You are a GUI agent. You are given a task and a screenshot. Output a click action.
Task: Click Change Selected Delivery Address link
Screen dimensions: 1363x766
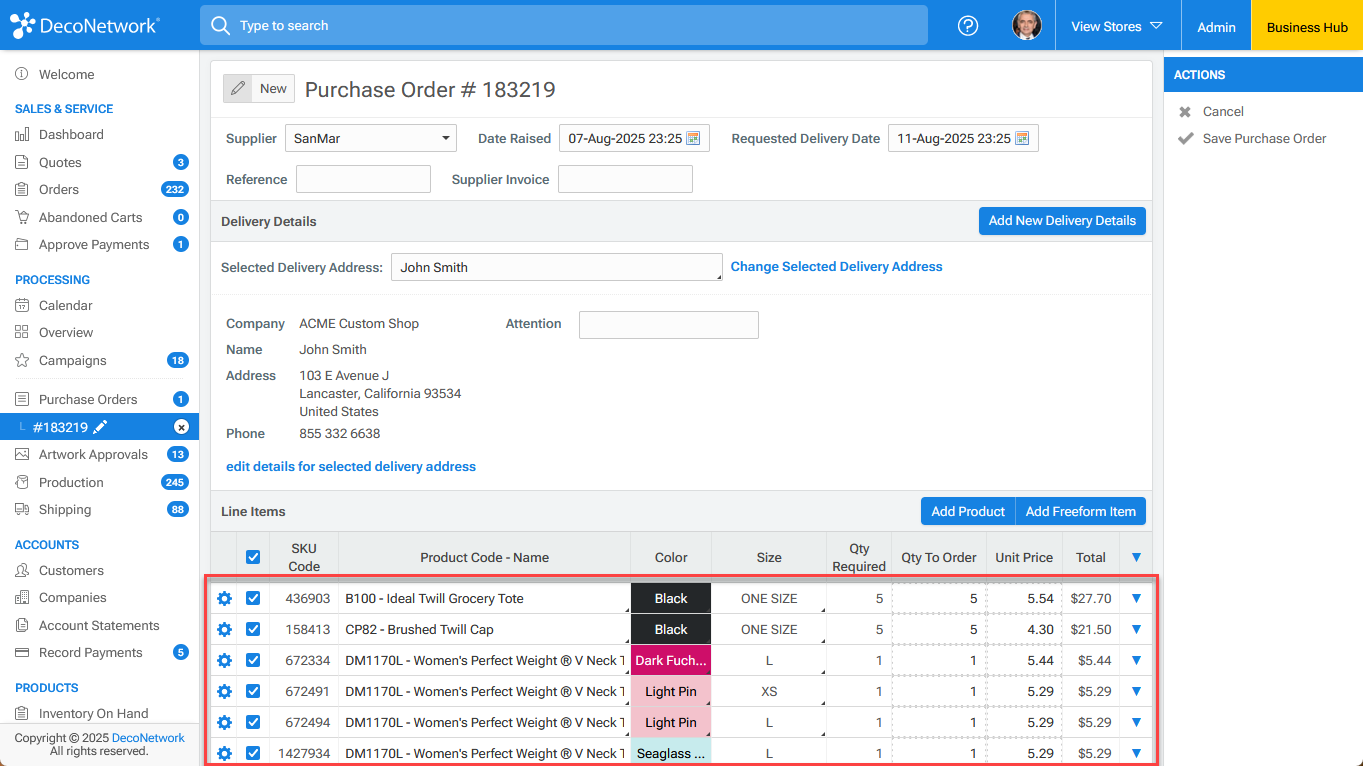836,267
